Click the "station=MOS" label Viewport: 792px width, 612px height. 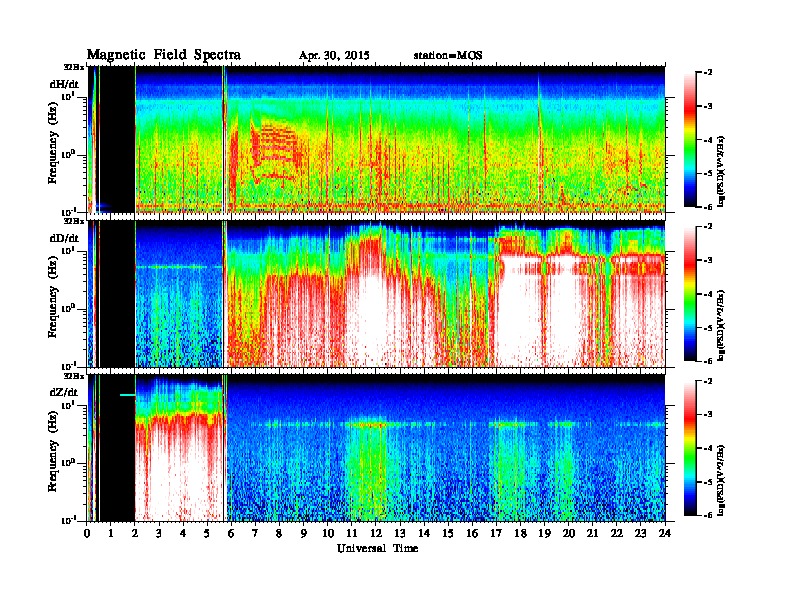pyautogui.click(x=448, y=56)
